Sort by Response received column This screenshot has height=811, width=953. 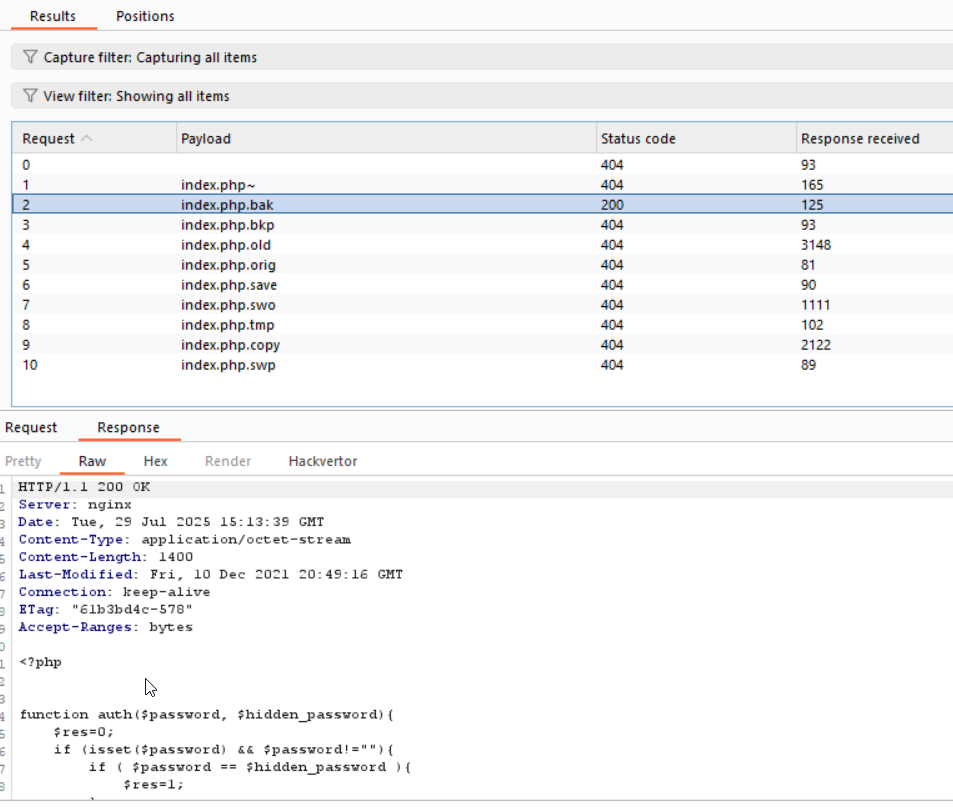point(860,139)
